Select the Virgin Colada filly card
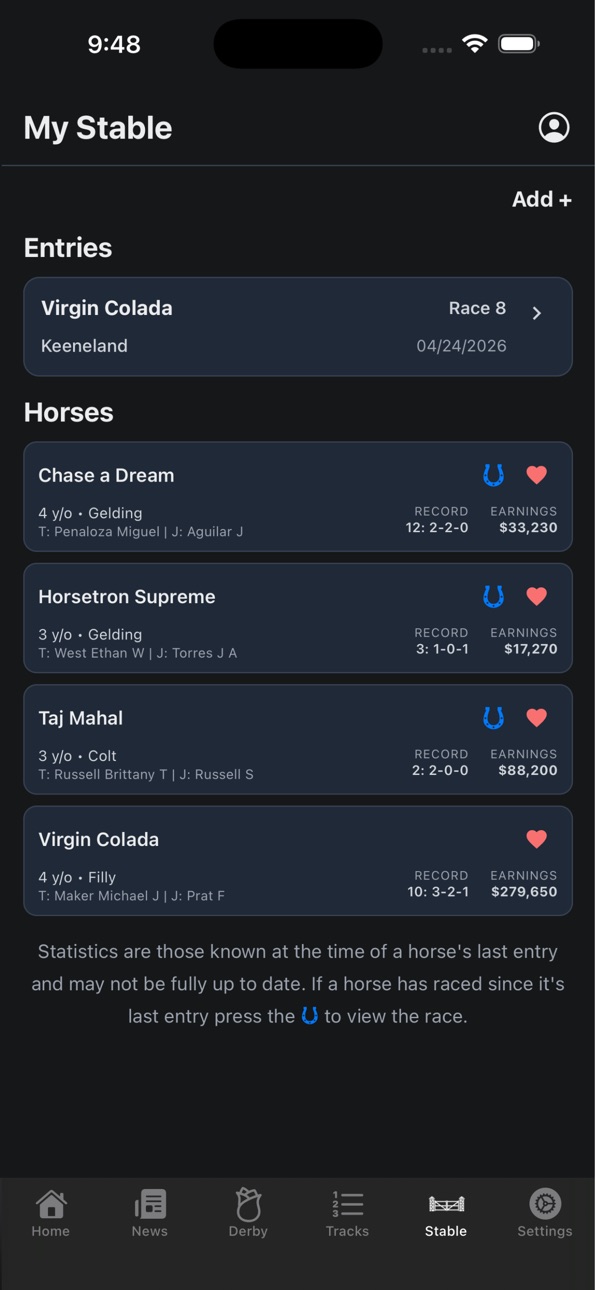 298,861
